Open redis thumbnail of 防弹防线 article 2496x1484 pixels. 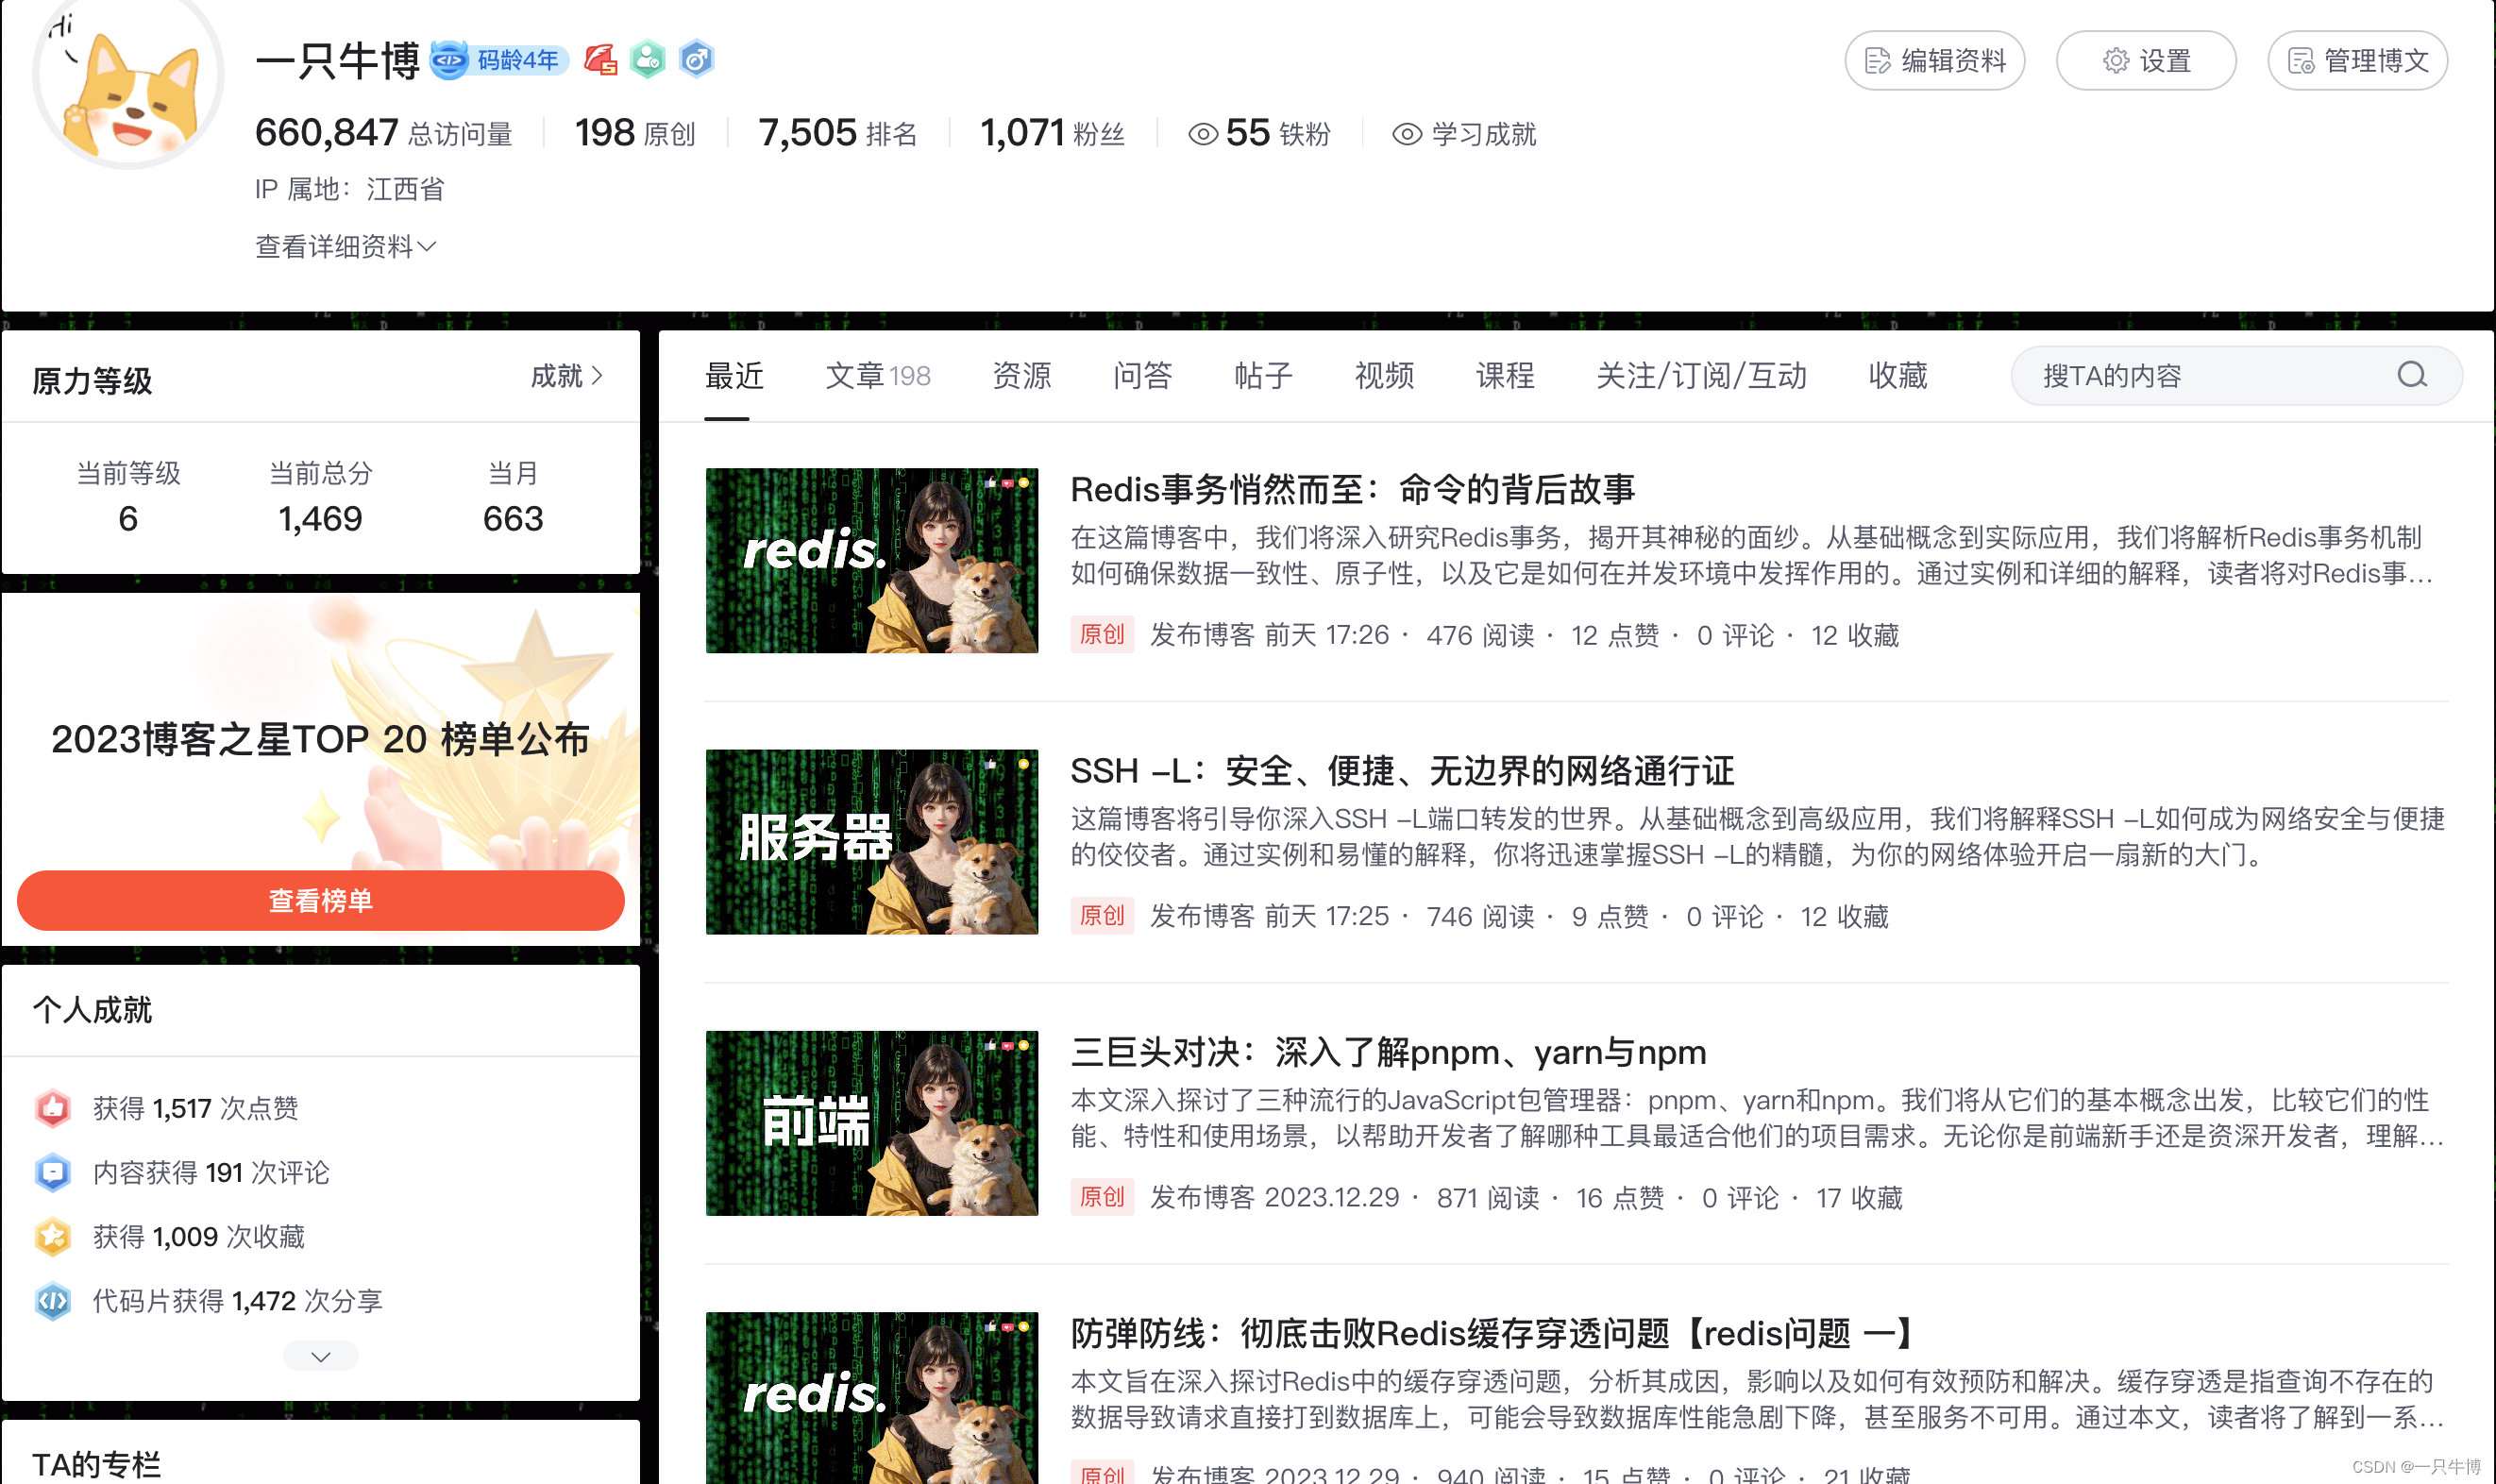point(871,1397)
